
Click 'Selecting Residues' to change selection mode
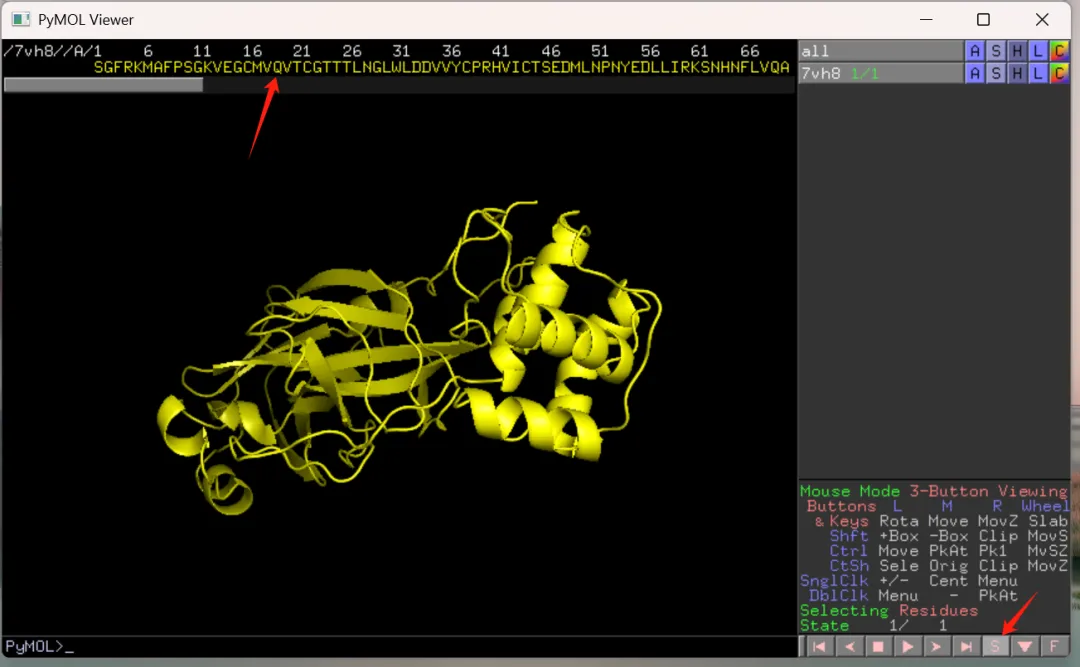(889, 610)
